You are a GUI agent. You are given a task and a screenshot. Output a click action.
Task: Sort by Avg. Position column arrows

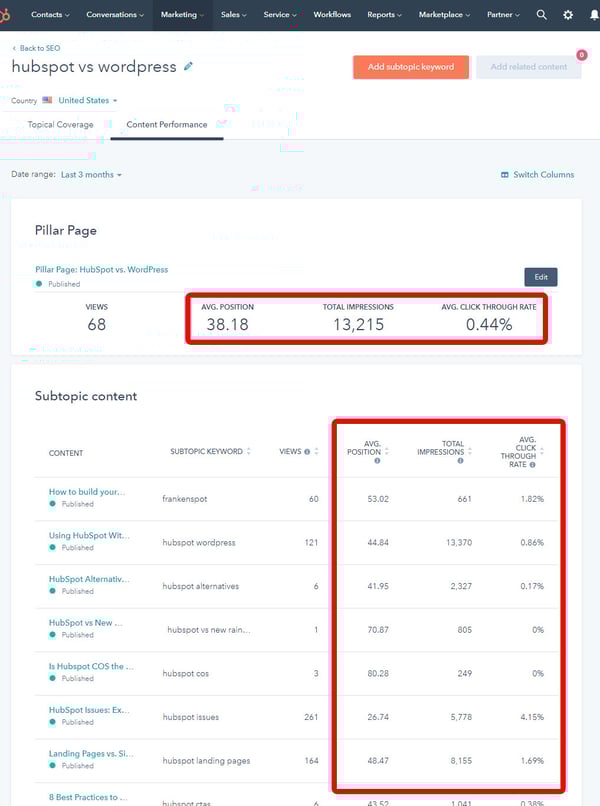pyautogui.click(x=387, y=451)
